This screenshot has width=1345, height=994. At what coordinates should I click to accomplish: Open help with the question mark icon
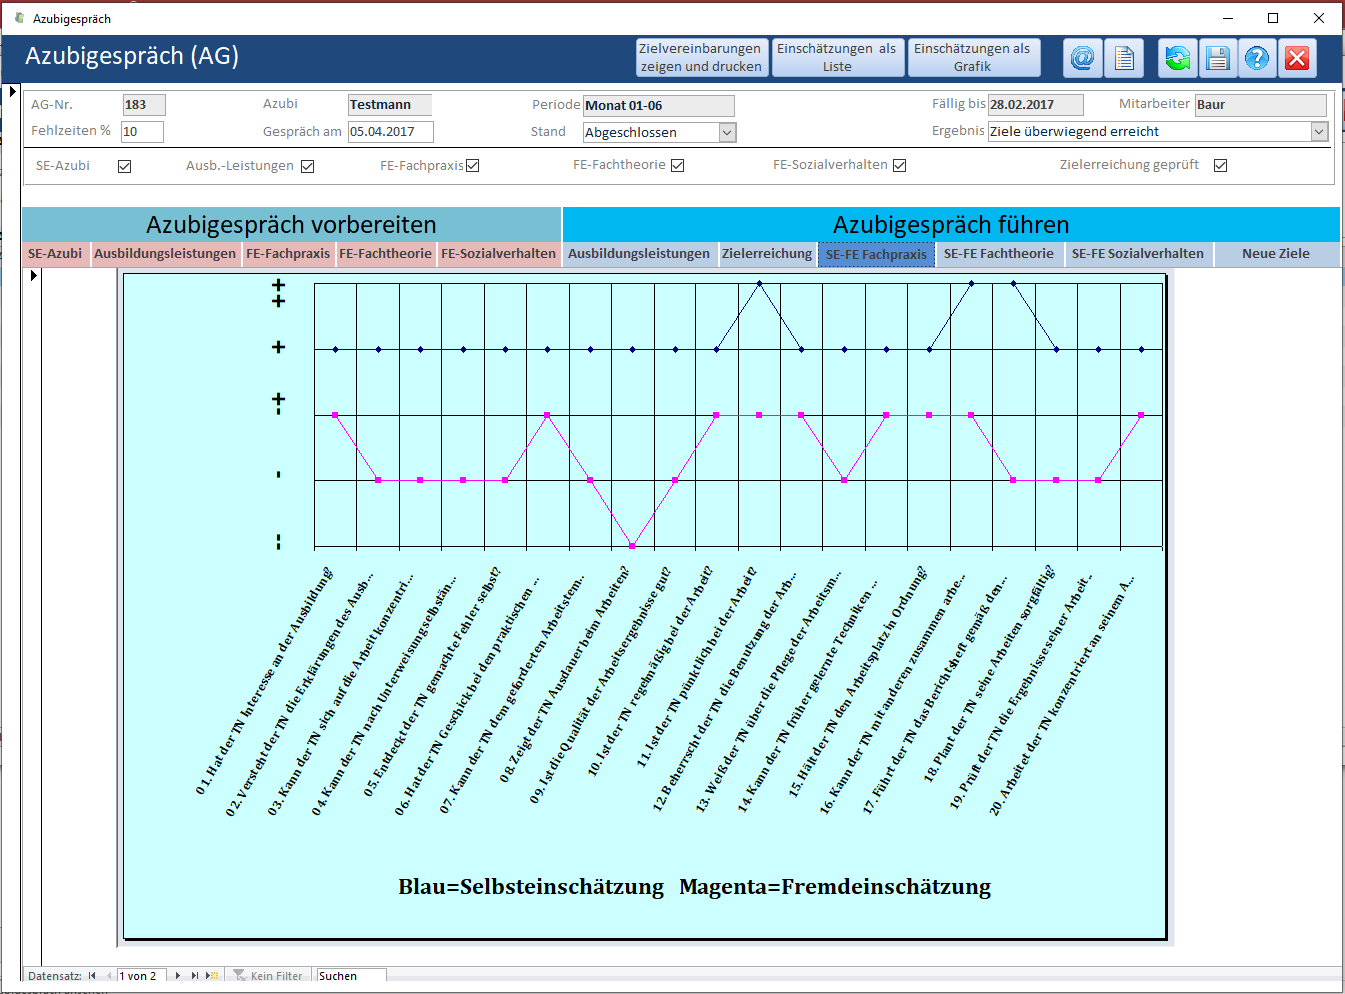click(x=1257, y=58)
